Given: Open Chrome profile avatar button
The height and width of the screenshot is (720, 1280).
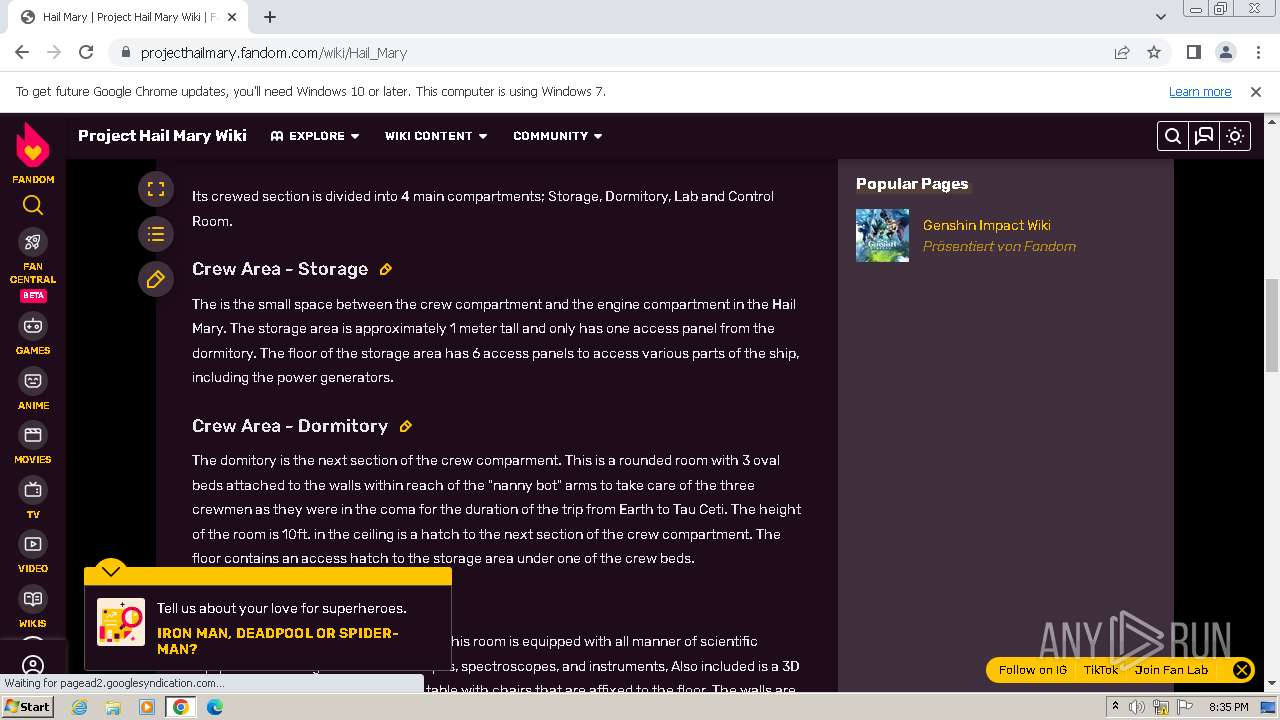Looking at the screenshot, I should pyautogui.click(x=1226, y=52).
